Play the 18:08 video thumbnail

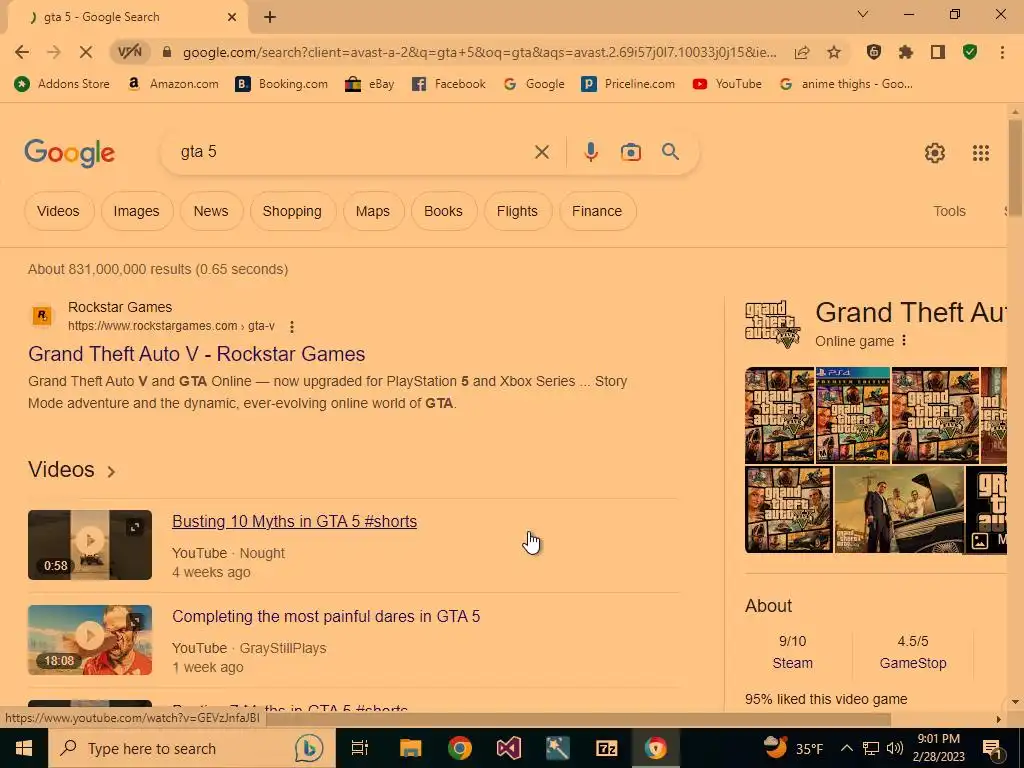[x=90, y=640]
